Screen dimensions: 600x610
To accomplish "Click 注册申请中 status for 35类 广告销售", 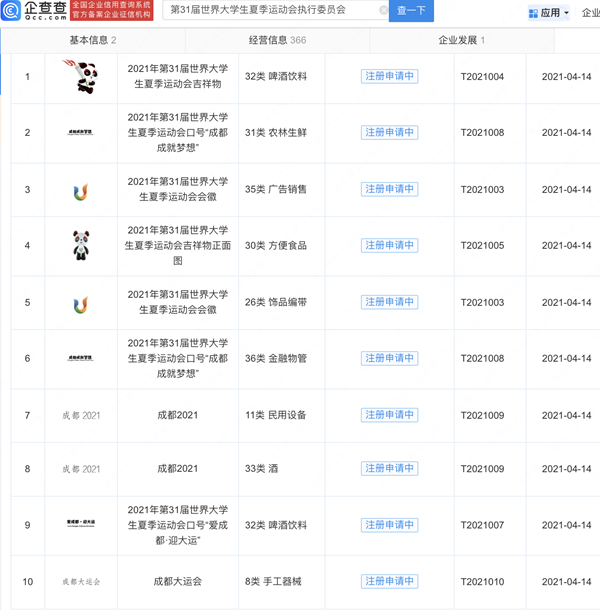I will point(389,190).
